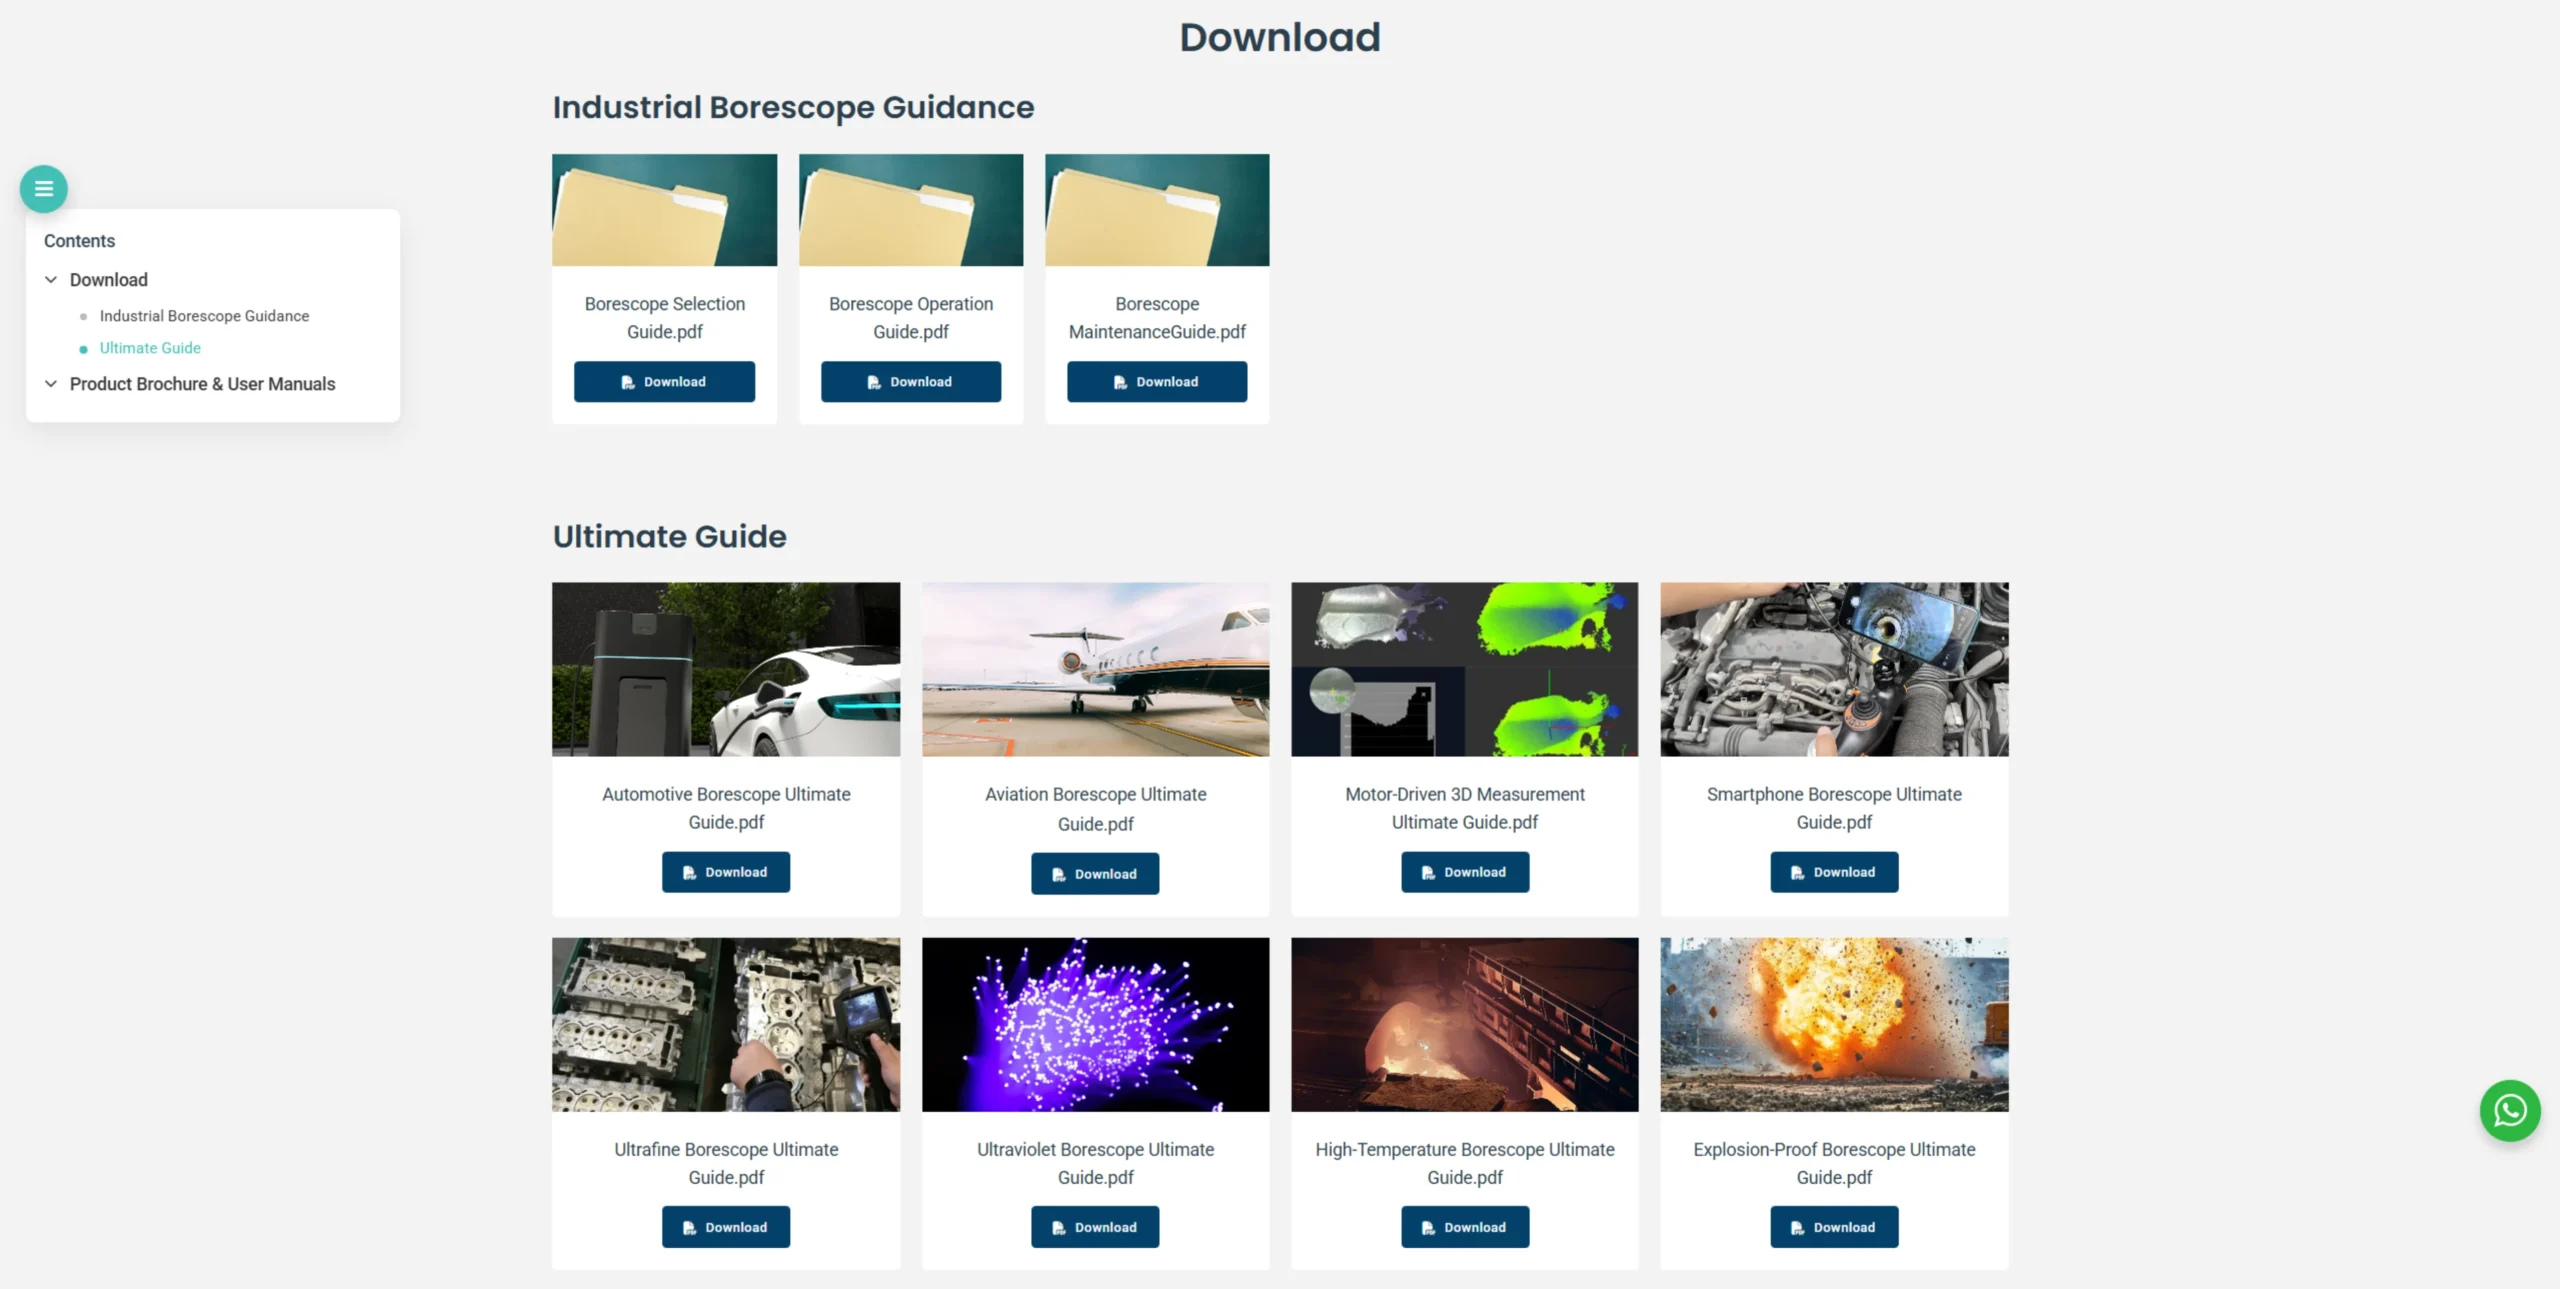Toggle the teal contents menu icon
2560x1289 pixels.
coord(43,189)
